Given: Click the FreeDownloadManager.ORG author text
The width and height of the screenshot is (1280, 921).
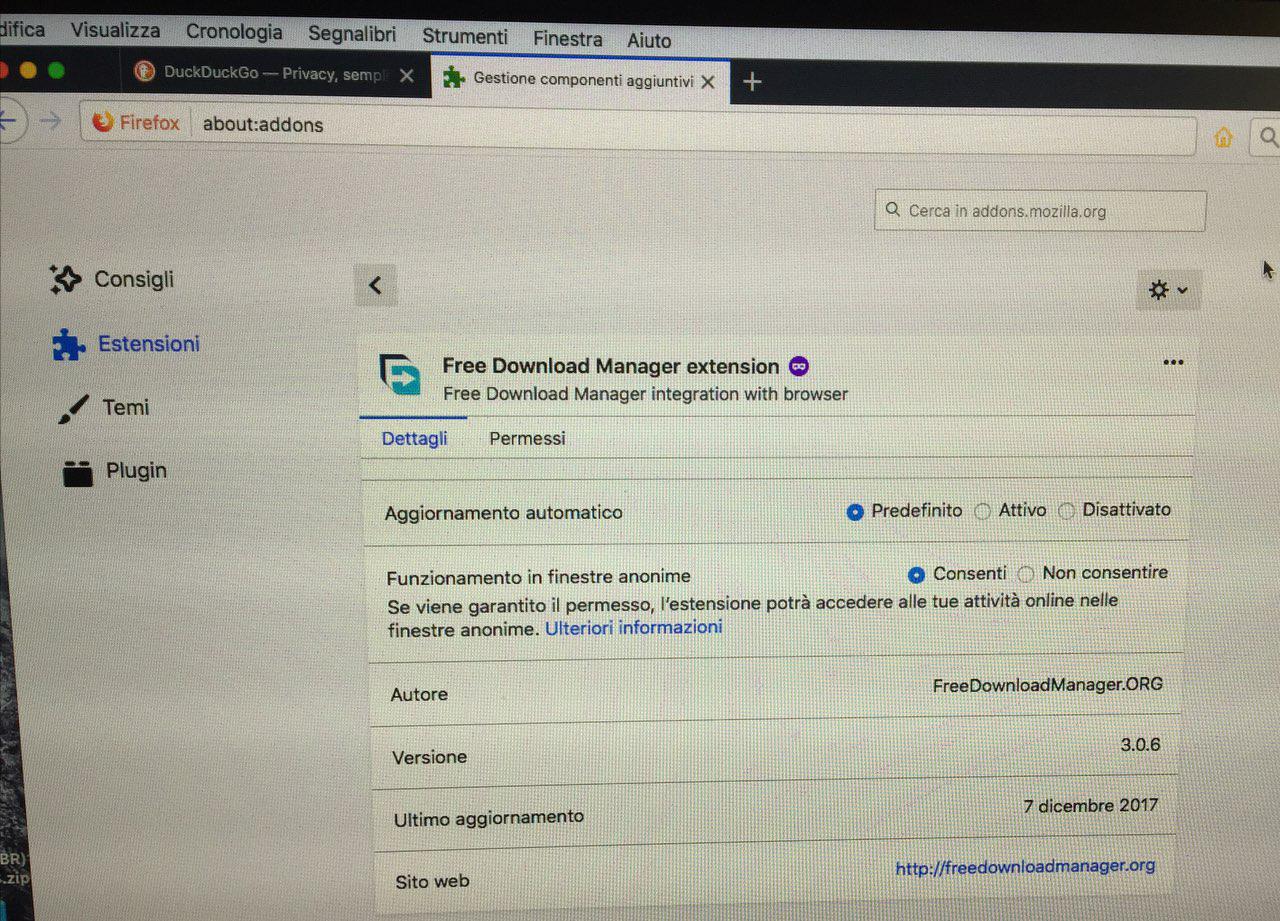Looking at the screenshot, I should tap(1047, 685).
